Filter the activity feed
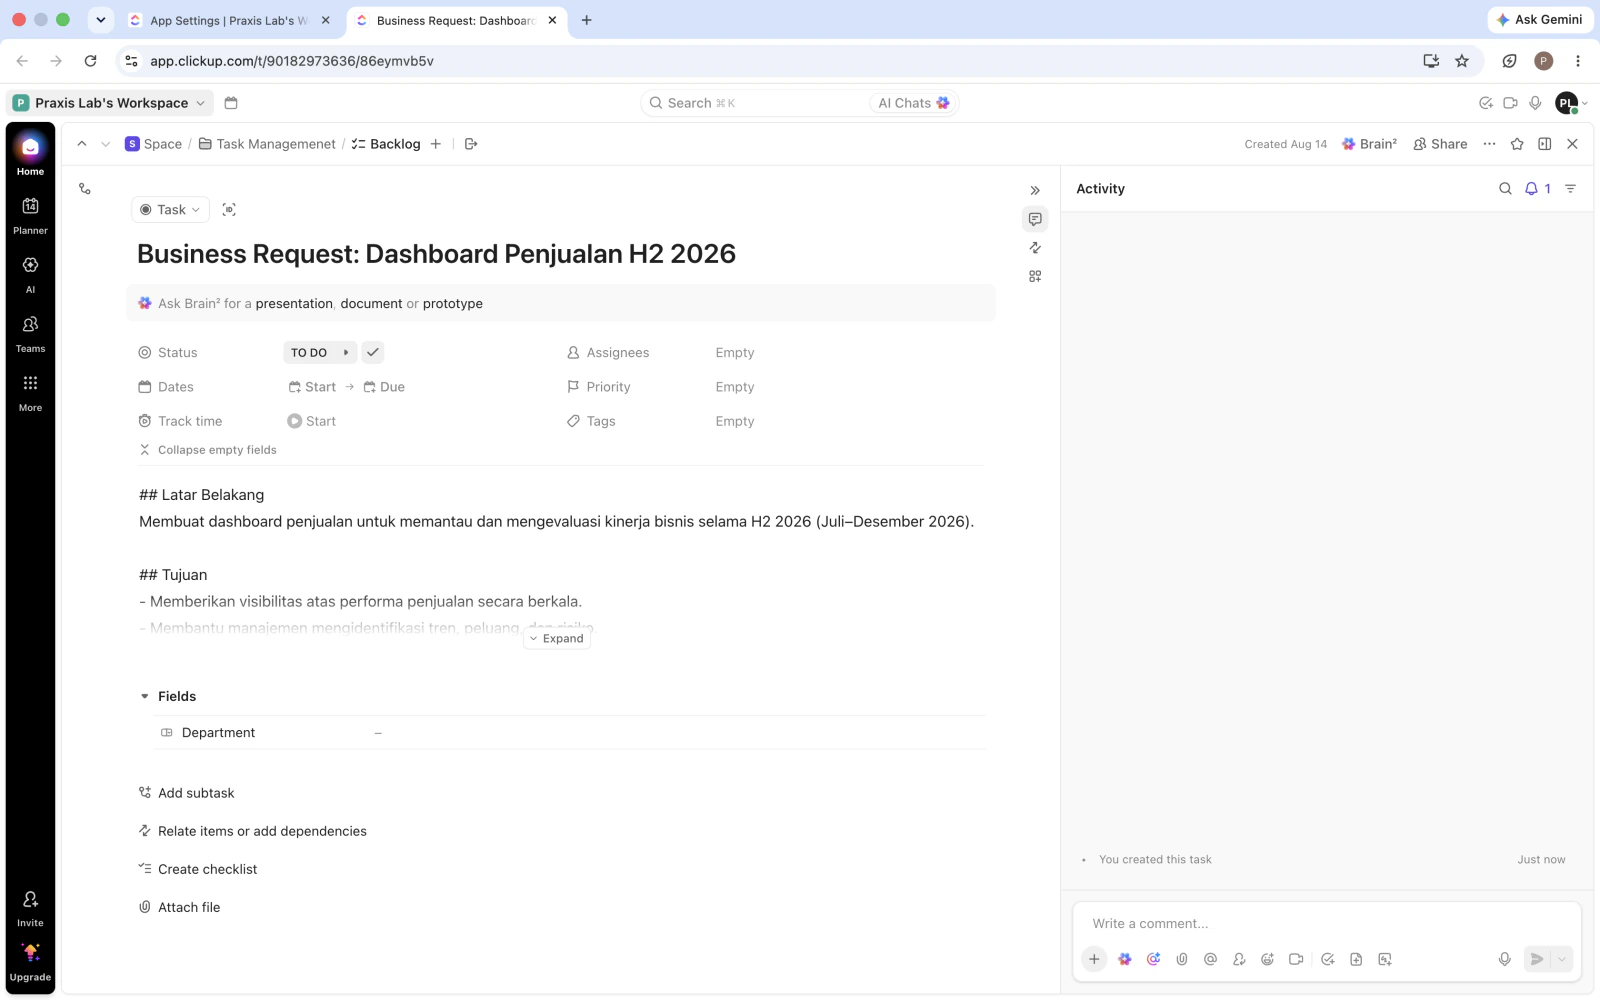1600x1000 pixels. point(1570,189)
